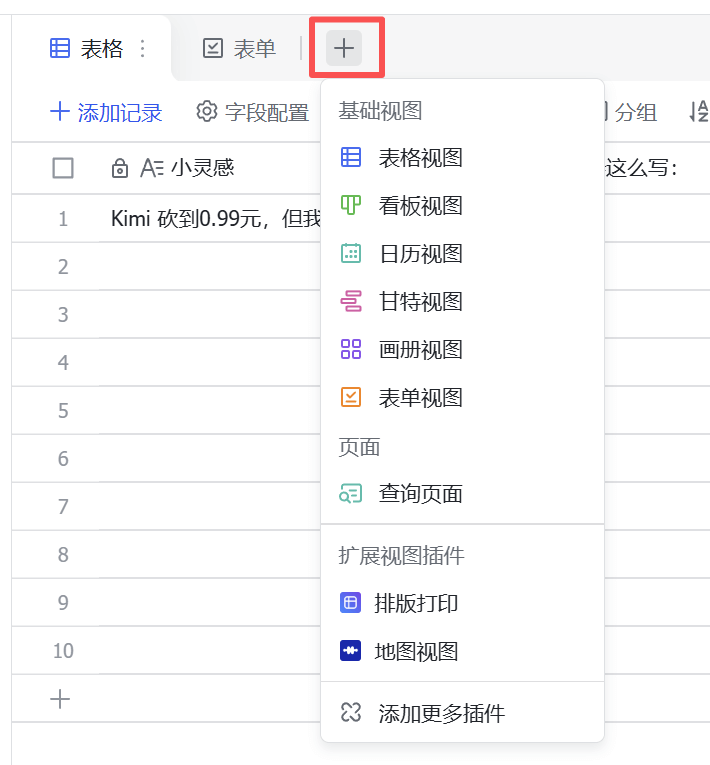
Task: Click 添加更多插件 at the menu bottom
Action: pos(441,713)
